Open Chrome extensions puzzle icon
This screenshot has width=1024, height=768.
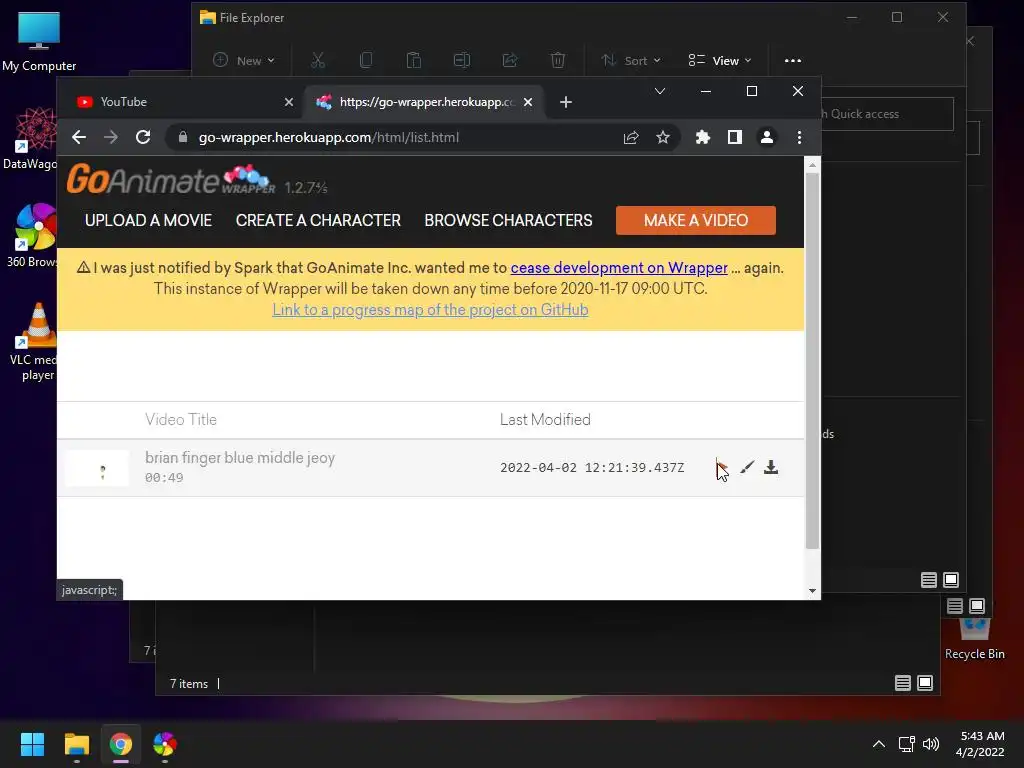pyautogui.click(x=703, y=137)
